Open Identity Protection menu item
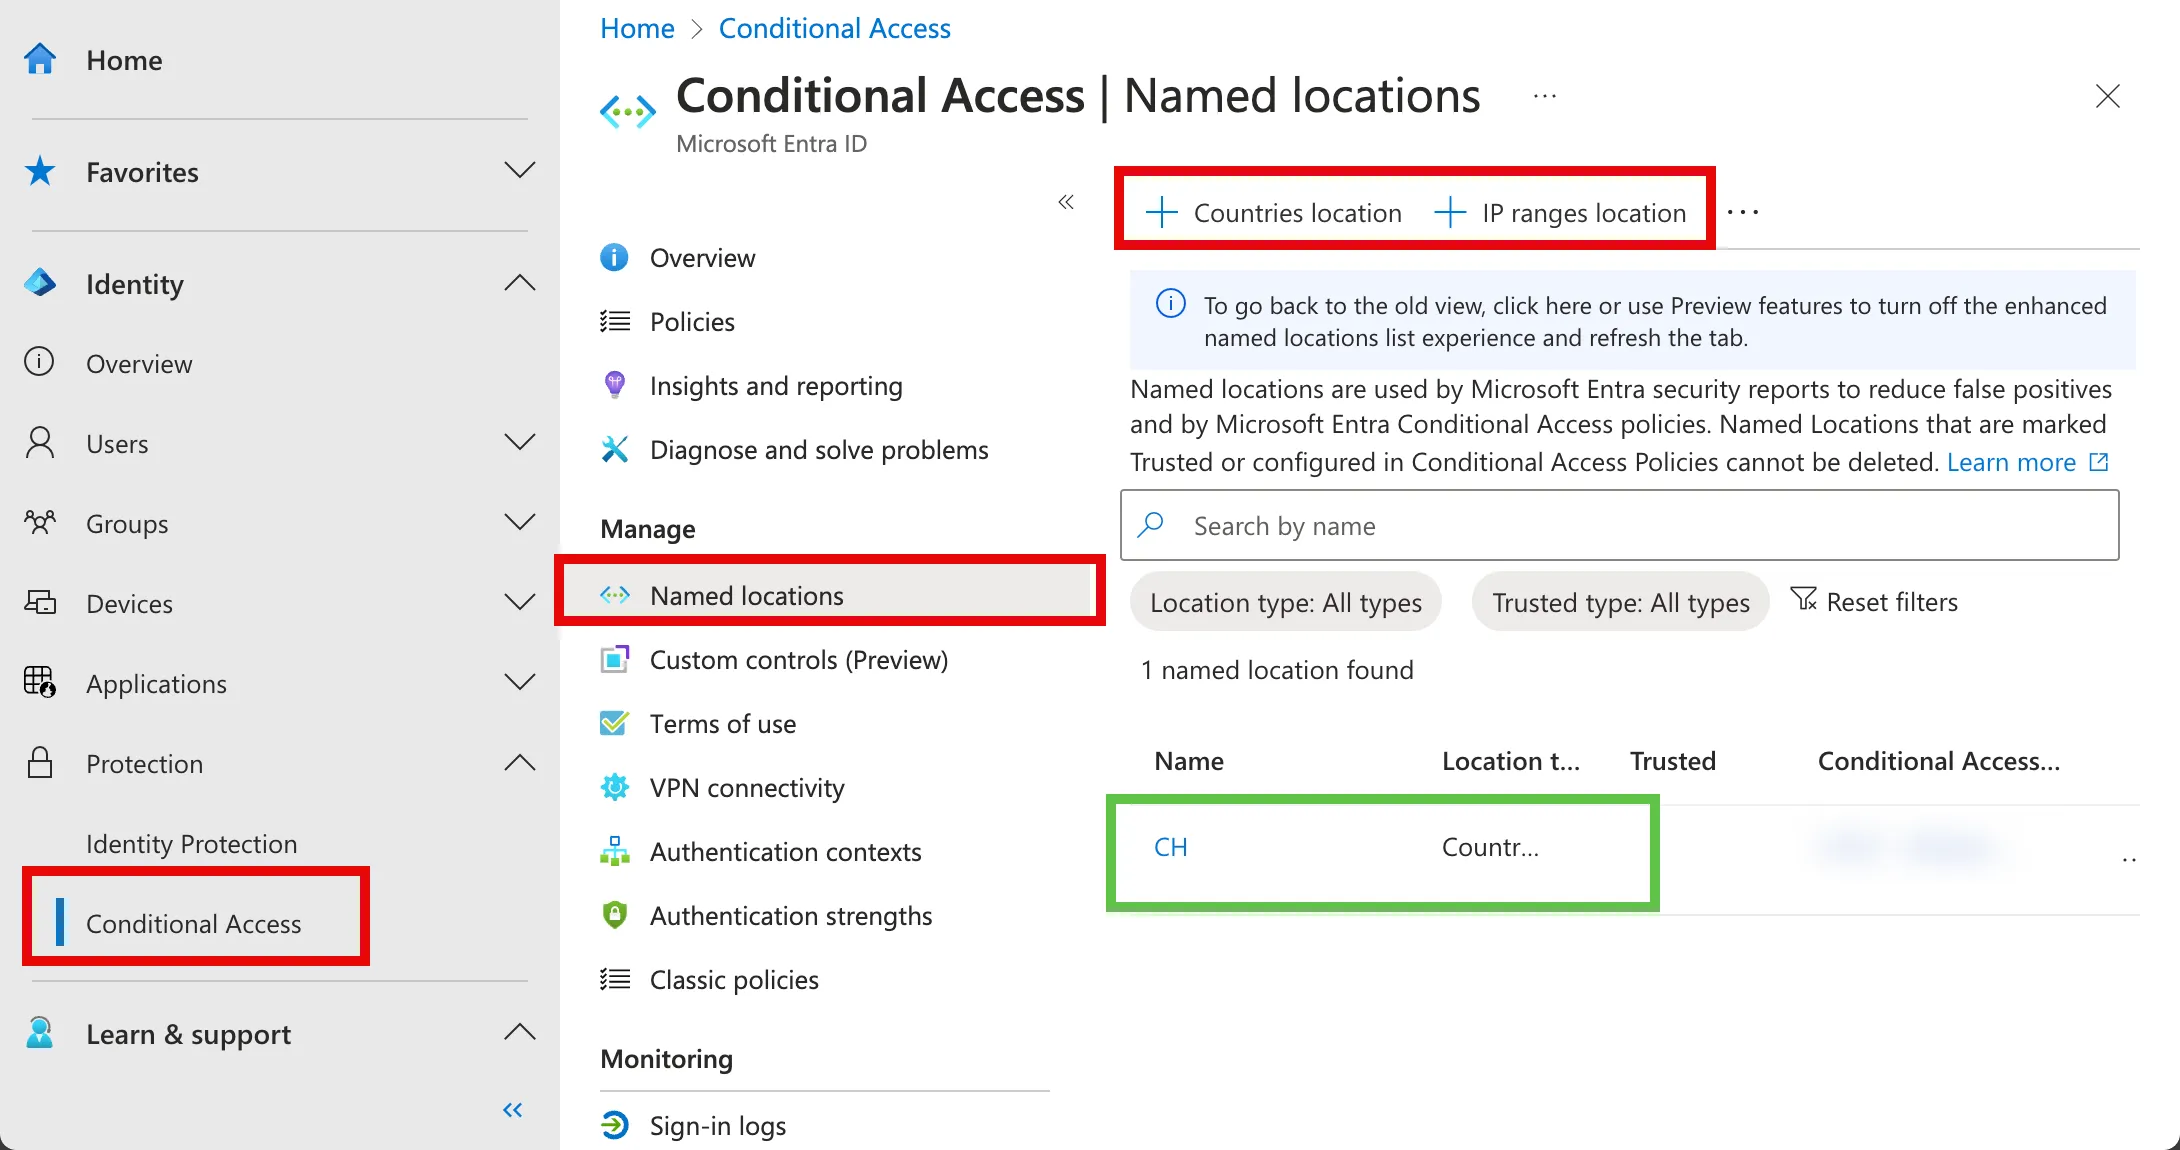 click(x=192, y=843)
